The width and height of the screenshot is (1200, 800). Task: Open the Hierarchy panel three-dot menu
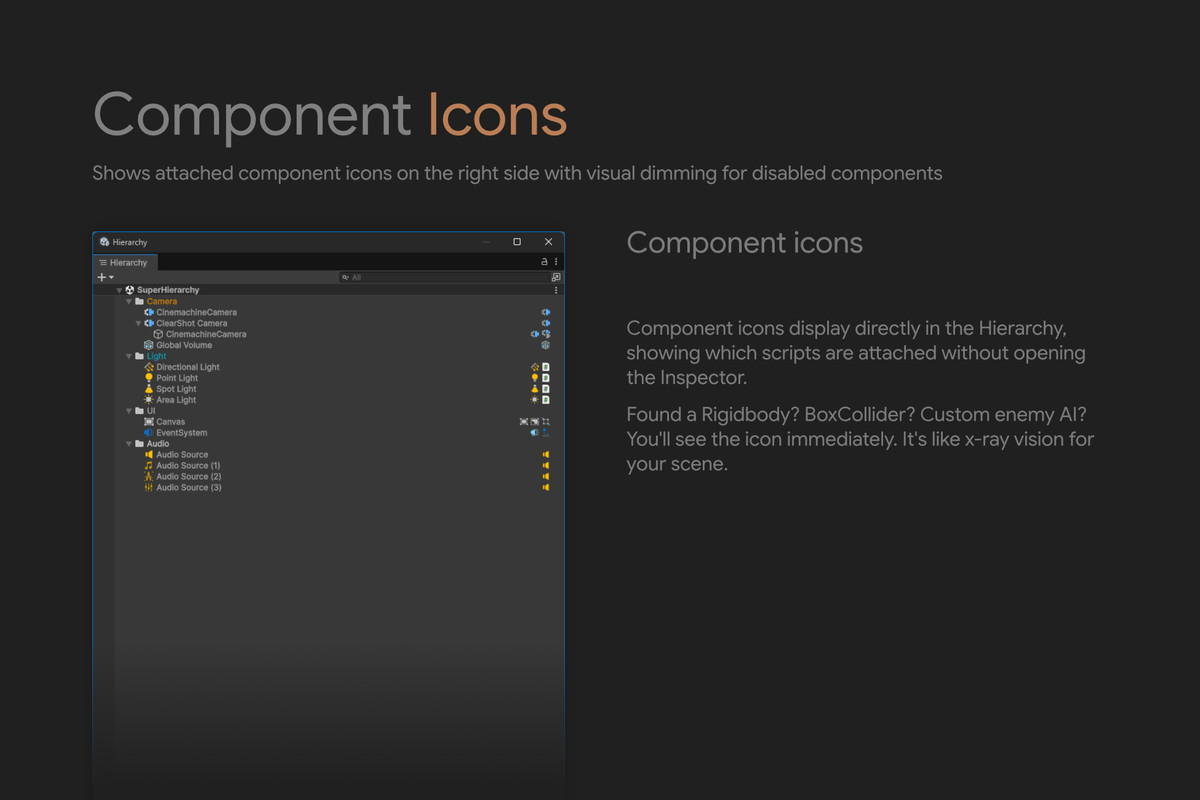pos(556,262)
